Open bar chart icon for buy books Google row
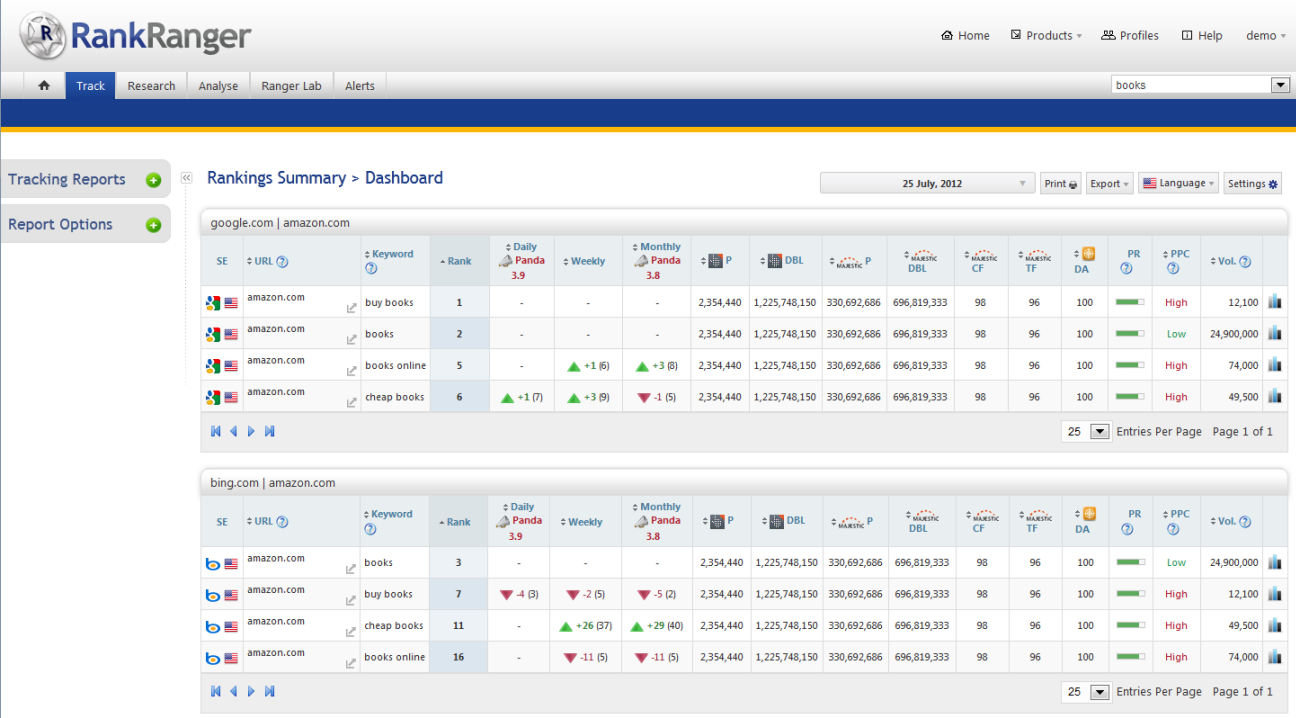1296x718 pixels. 1275,302
